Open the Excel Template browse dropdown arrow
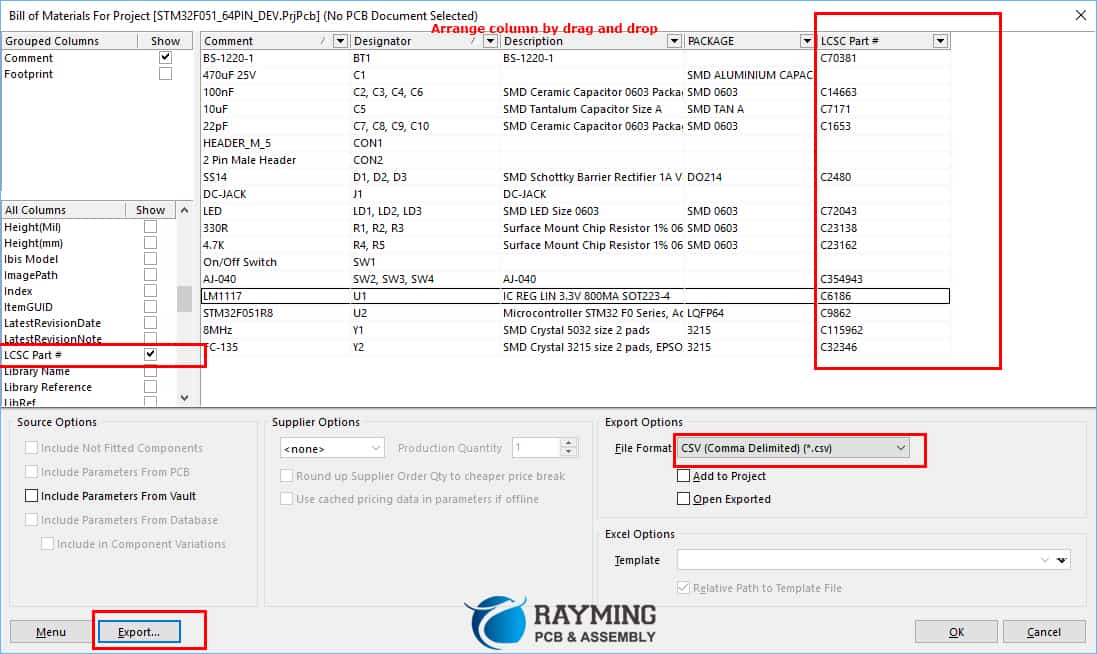This screenshot has width=1097, height=654. (x=1061, y=560)
